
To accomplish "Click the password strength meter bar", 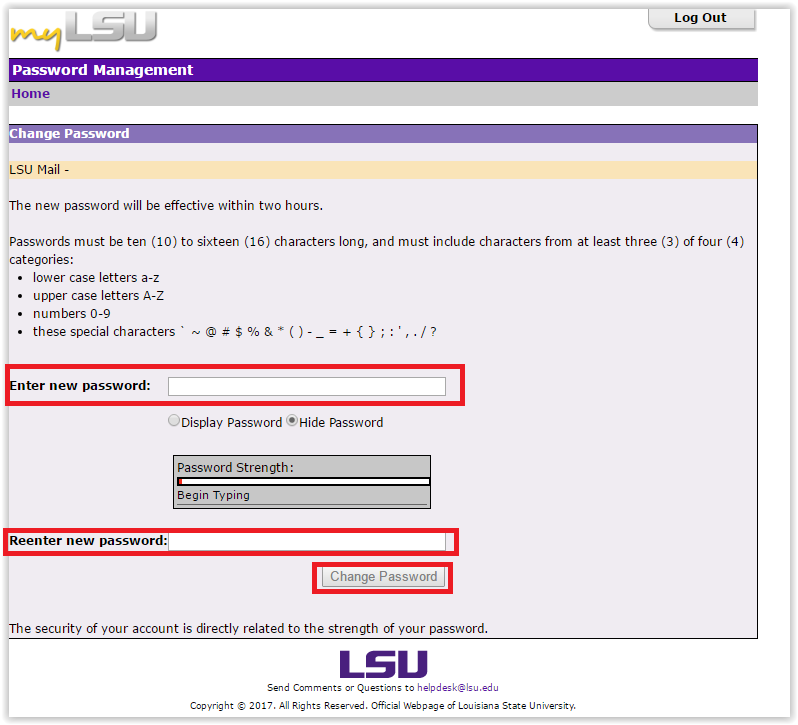I will [304, 481].
